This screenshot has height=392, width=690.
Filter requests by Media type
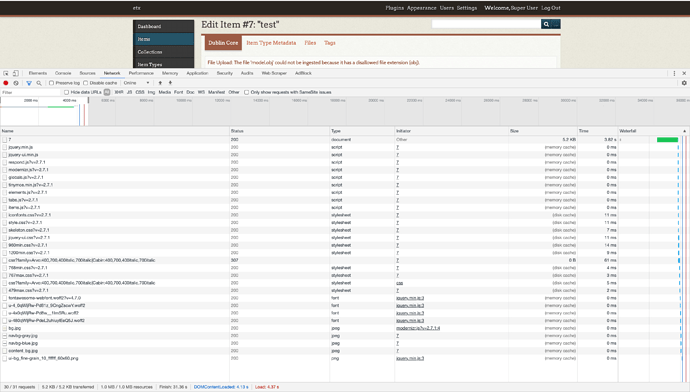tap(165, 92)
